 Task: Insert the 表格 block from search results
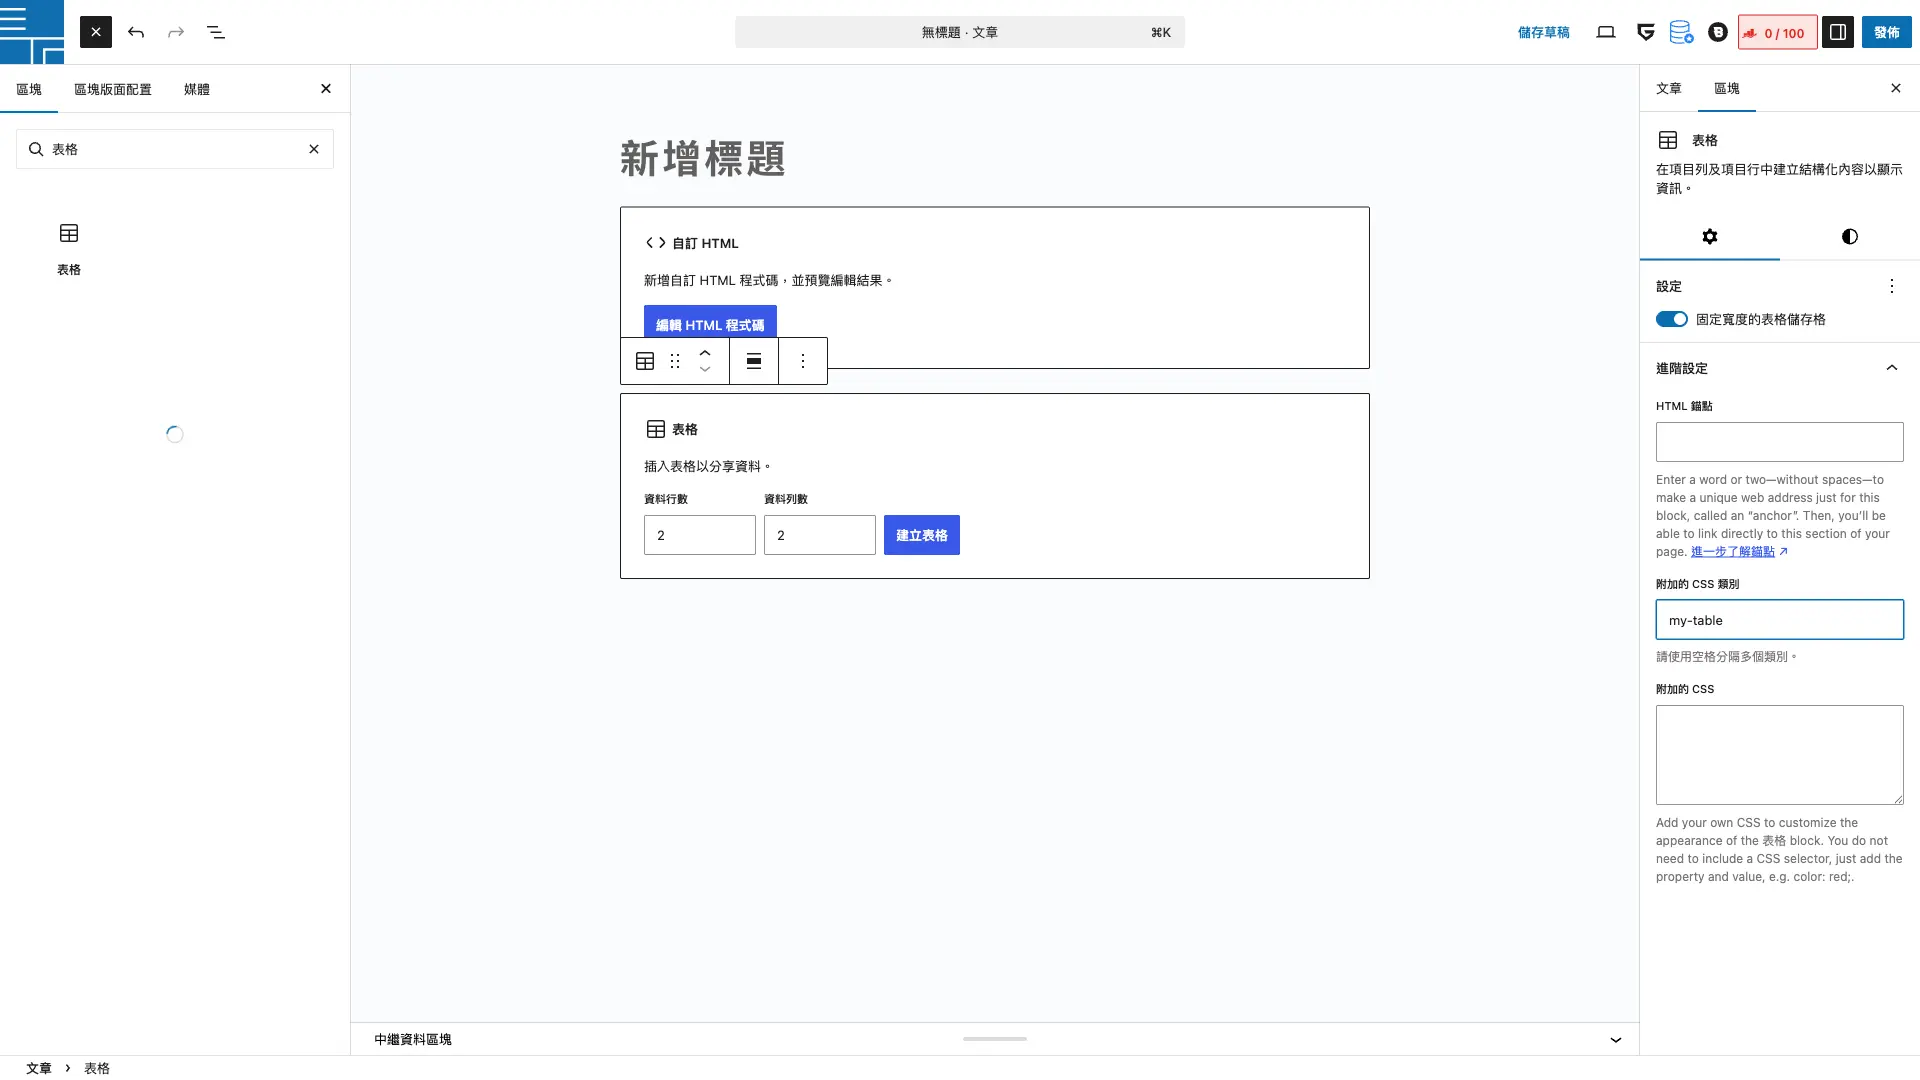tap(69, 249)
